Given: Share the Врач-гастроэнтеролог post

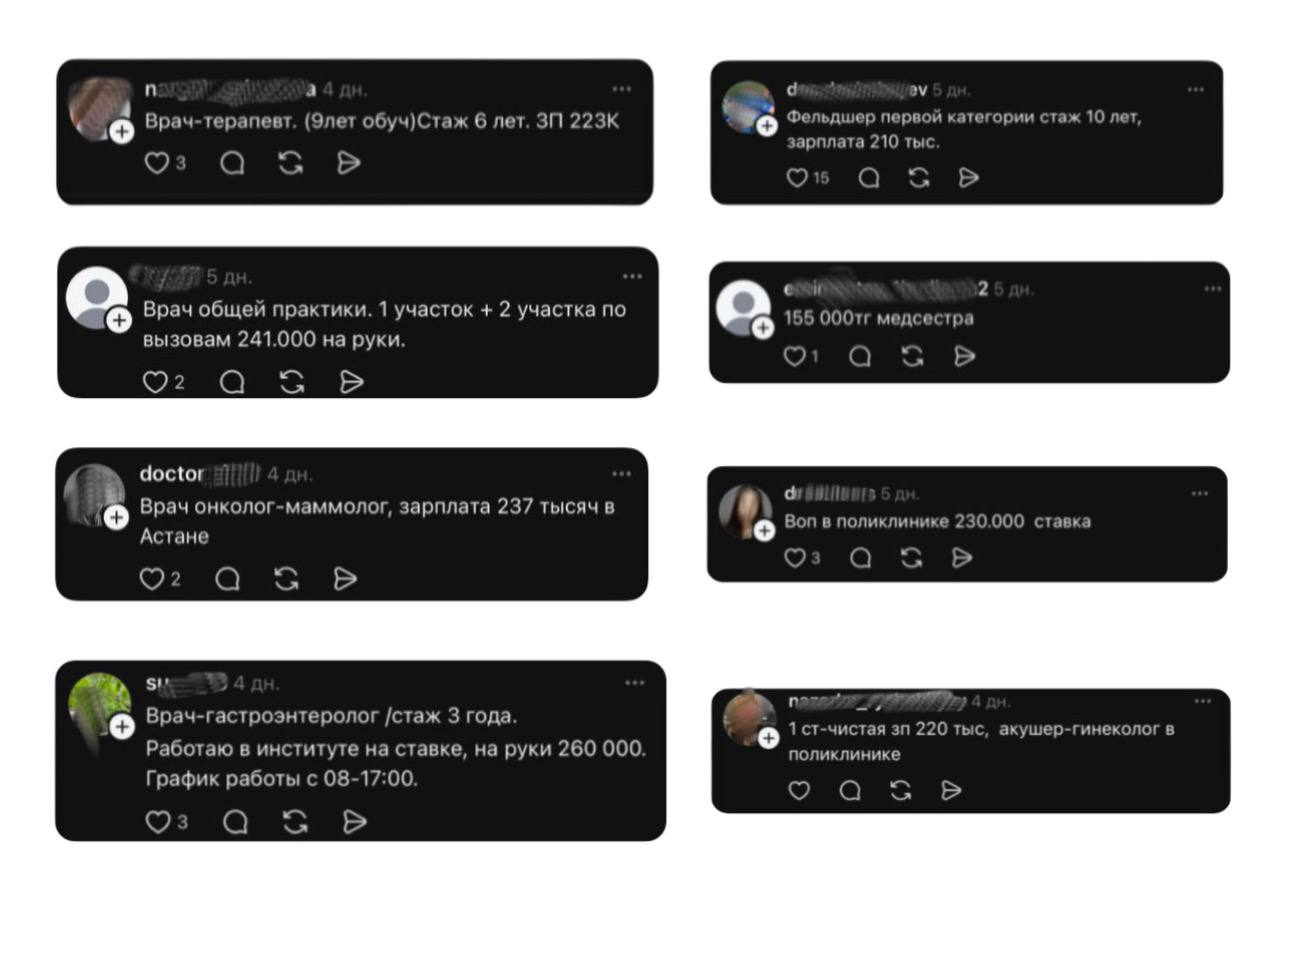Looking at the screenshot, I should point(354,822).
